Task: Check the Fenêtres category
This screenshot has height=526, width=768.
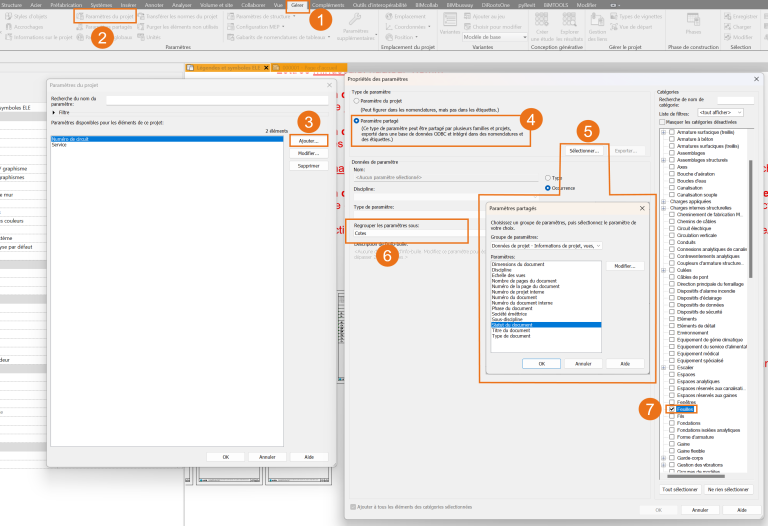Action: coord(672,402)
